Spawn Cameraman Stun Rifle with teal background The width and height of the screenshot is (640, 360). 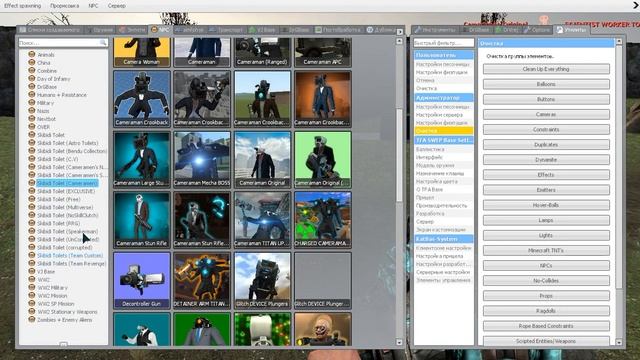pyautogui.click(x=142, y=220)
